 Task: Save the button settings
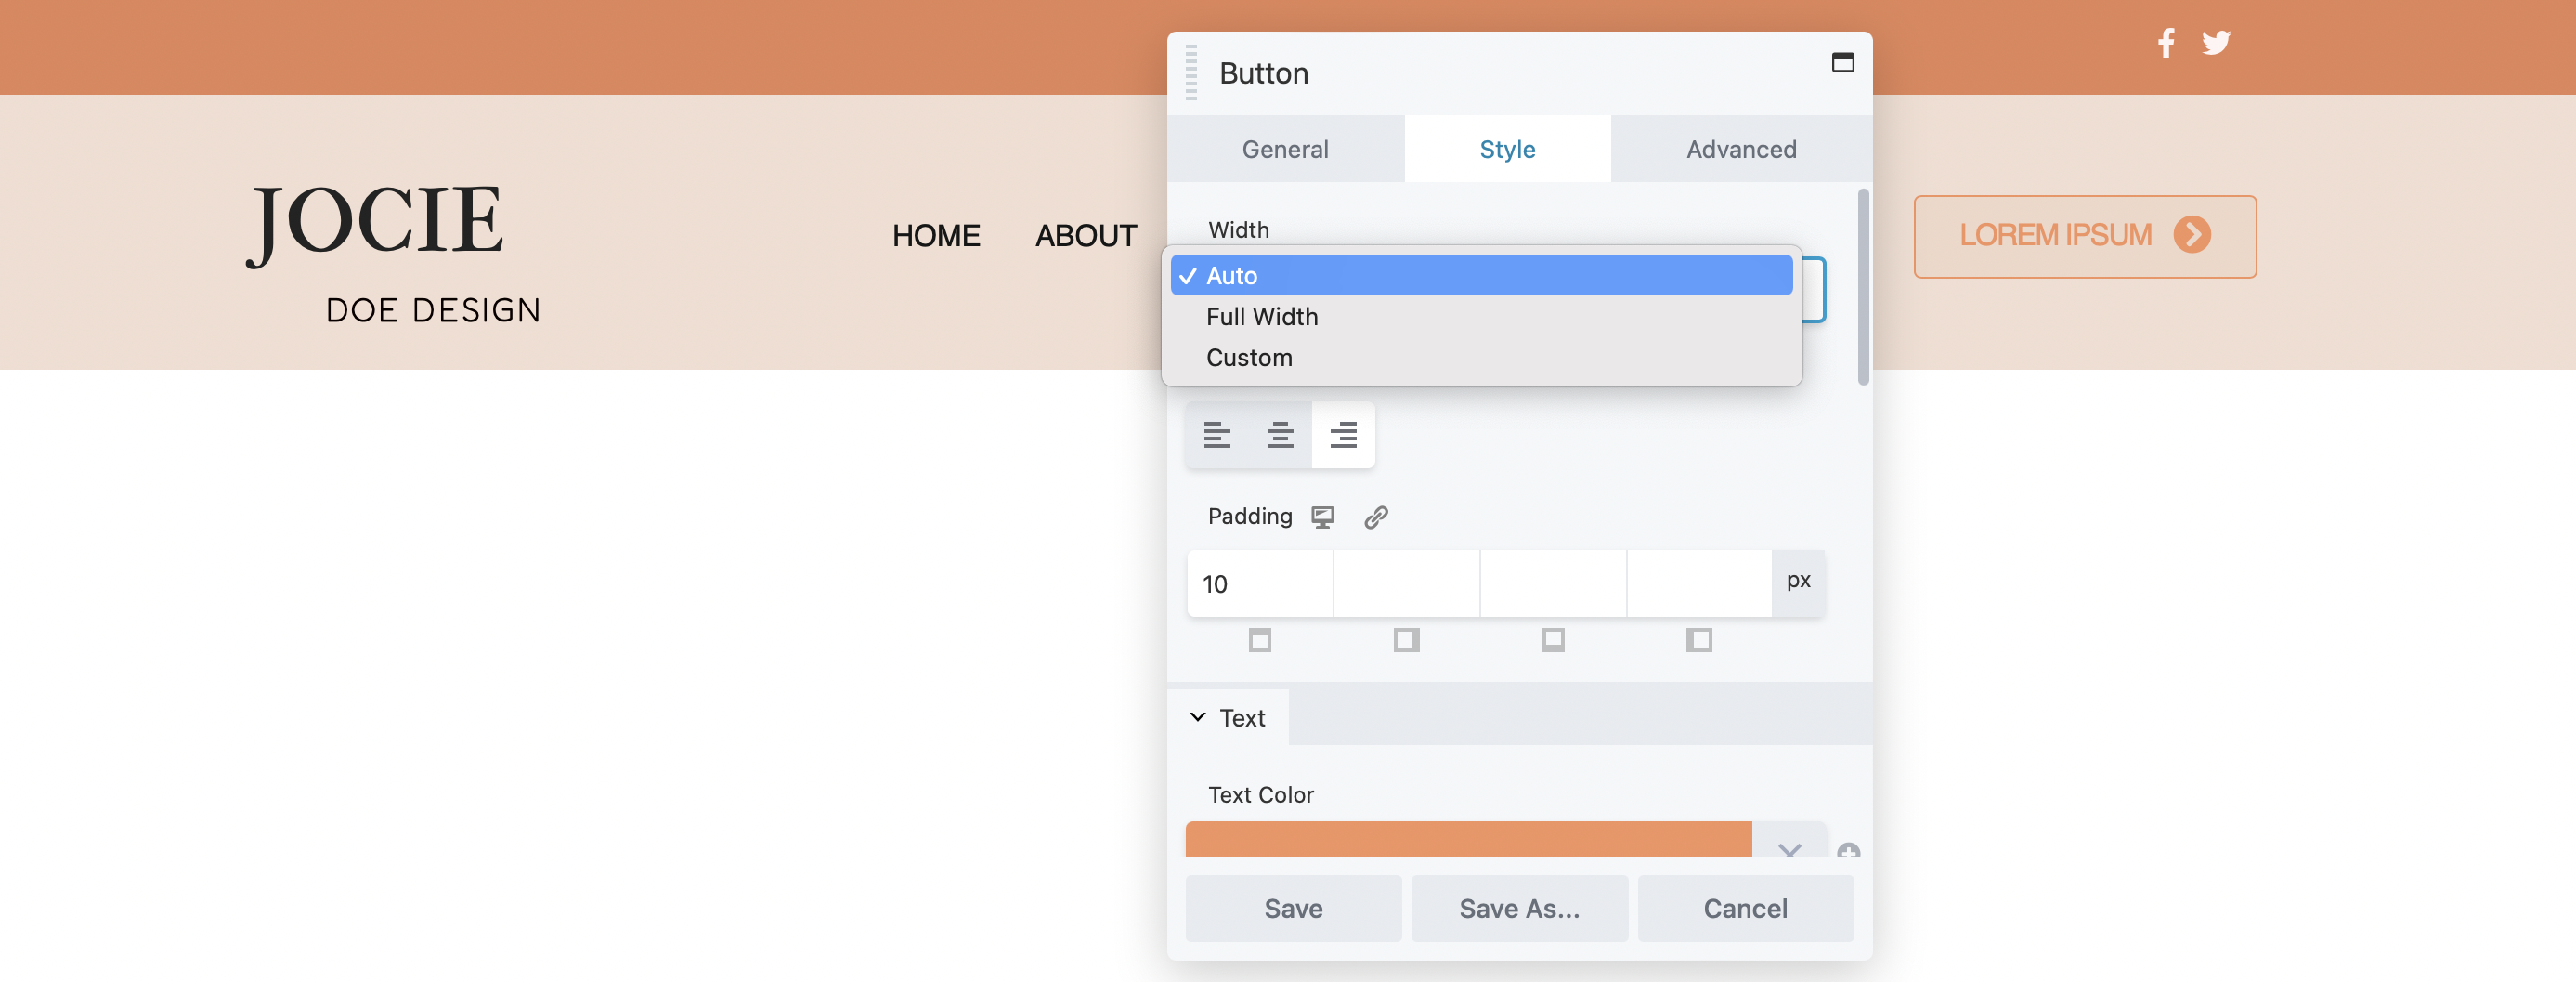click(1292, 908)
